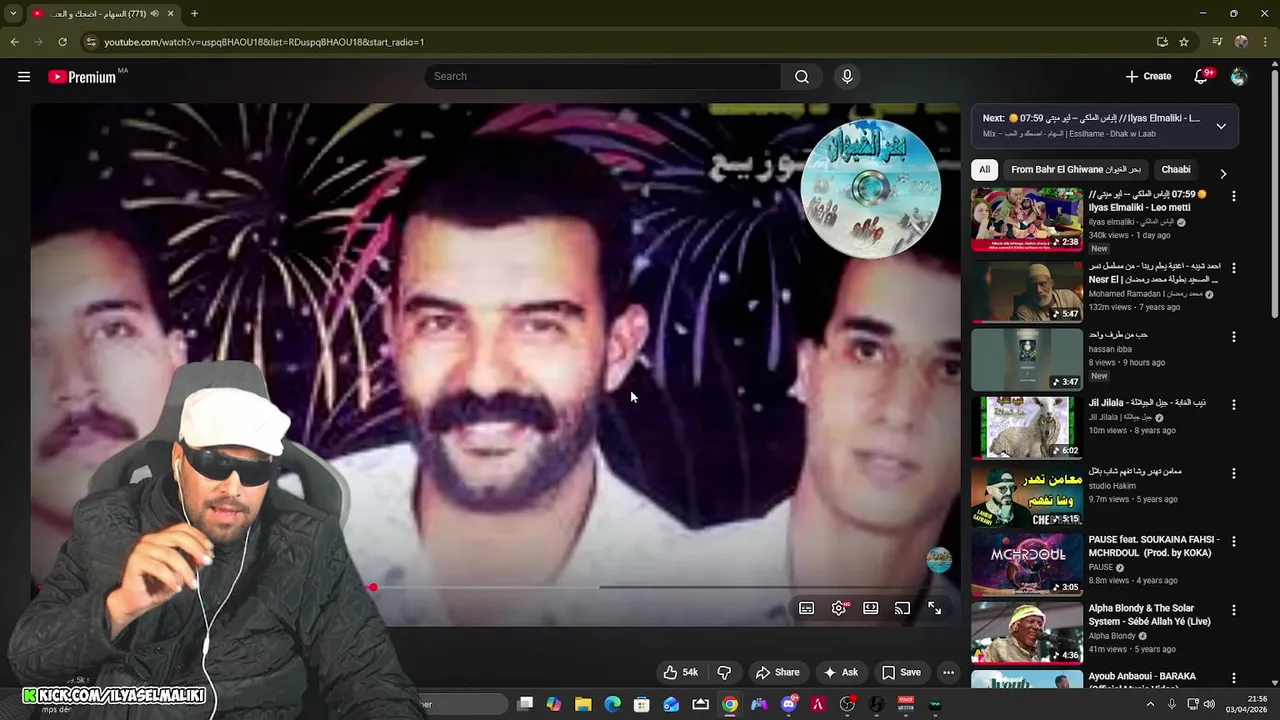Play the Jil Jilala video titled Jil Jilala

coord(1027,427)
